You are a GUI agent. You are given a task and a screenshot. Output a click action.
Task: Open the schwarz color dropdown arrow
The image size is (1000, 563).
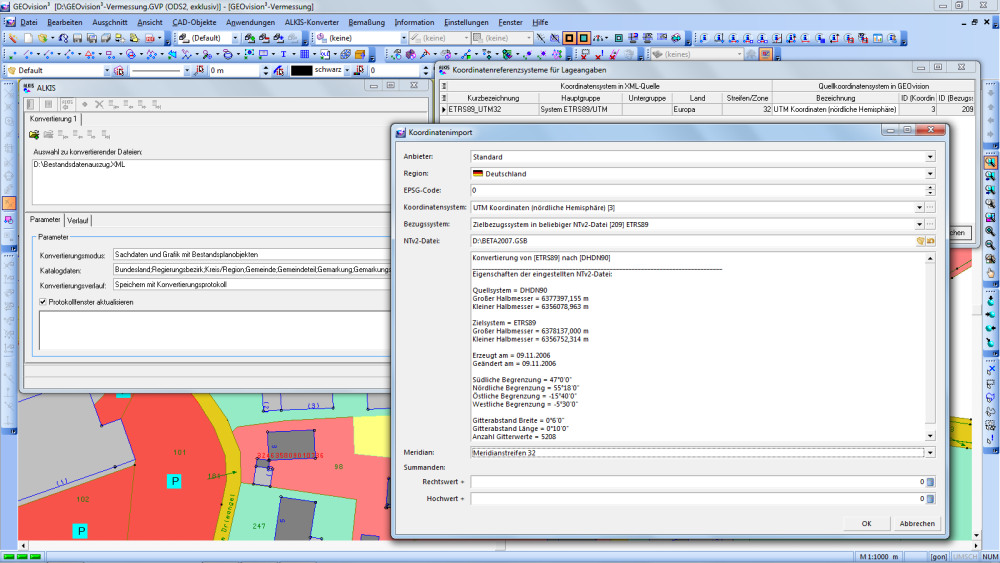347,71
